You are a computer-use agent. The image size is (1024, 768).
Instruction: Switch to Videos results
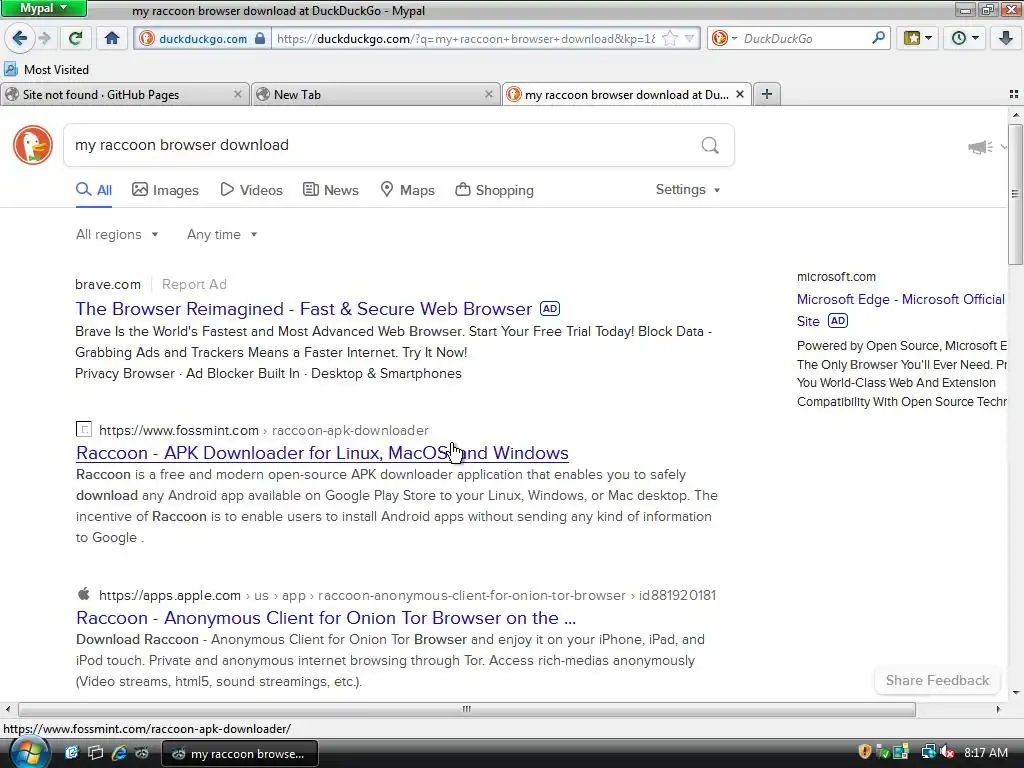pos(251,190)
